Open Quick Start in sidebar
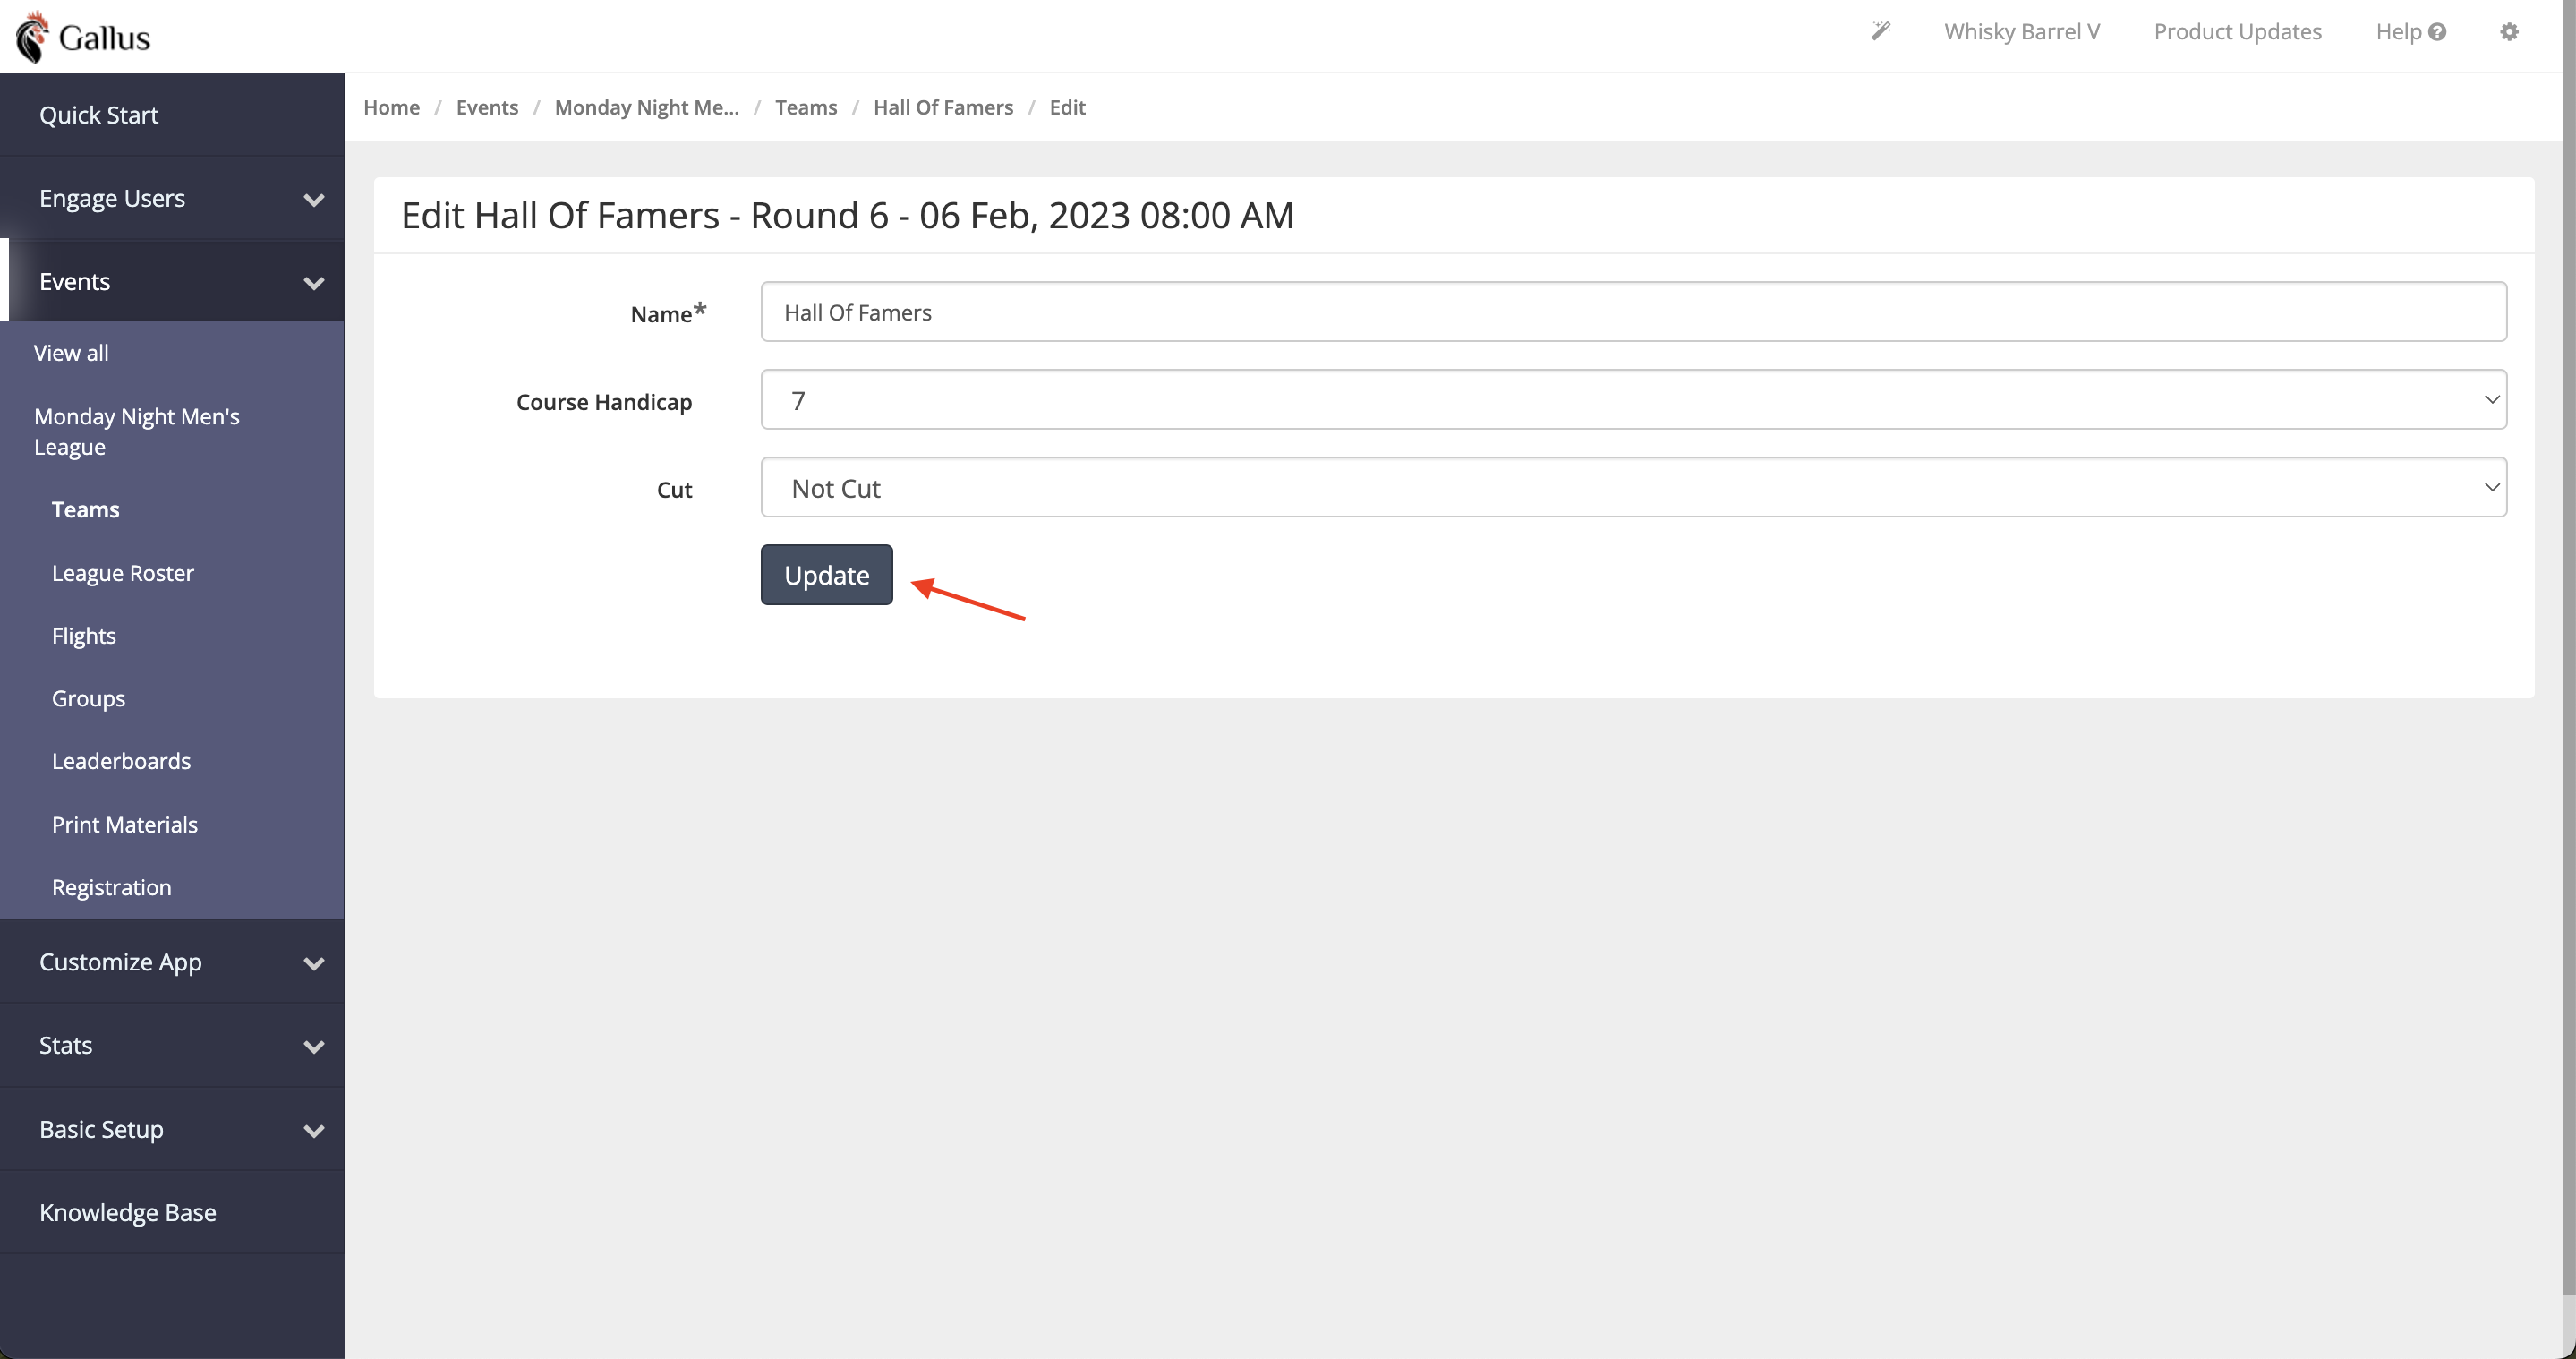This screenshot has height=1359, width=2576. [99, 115]
